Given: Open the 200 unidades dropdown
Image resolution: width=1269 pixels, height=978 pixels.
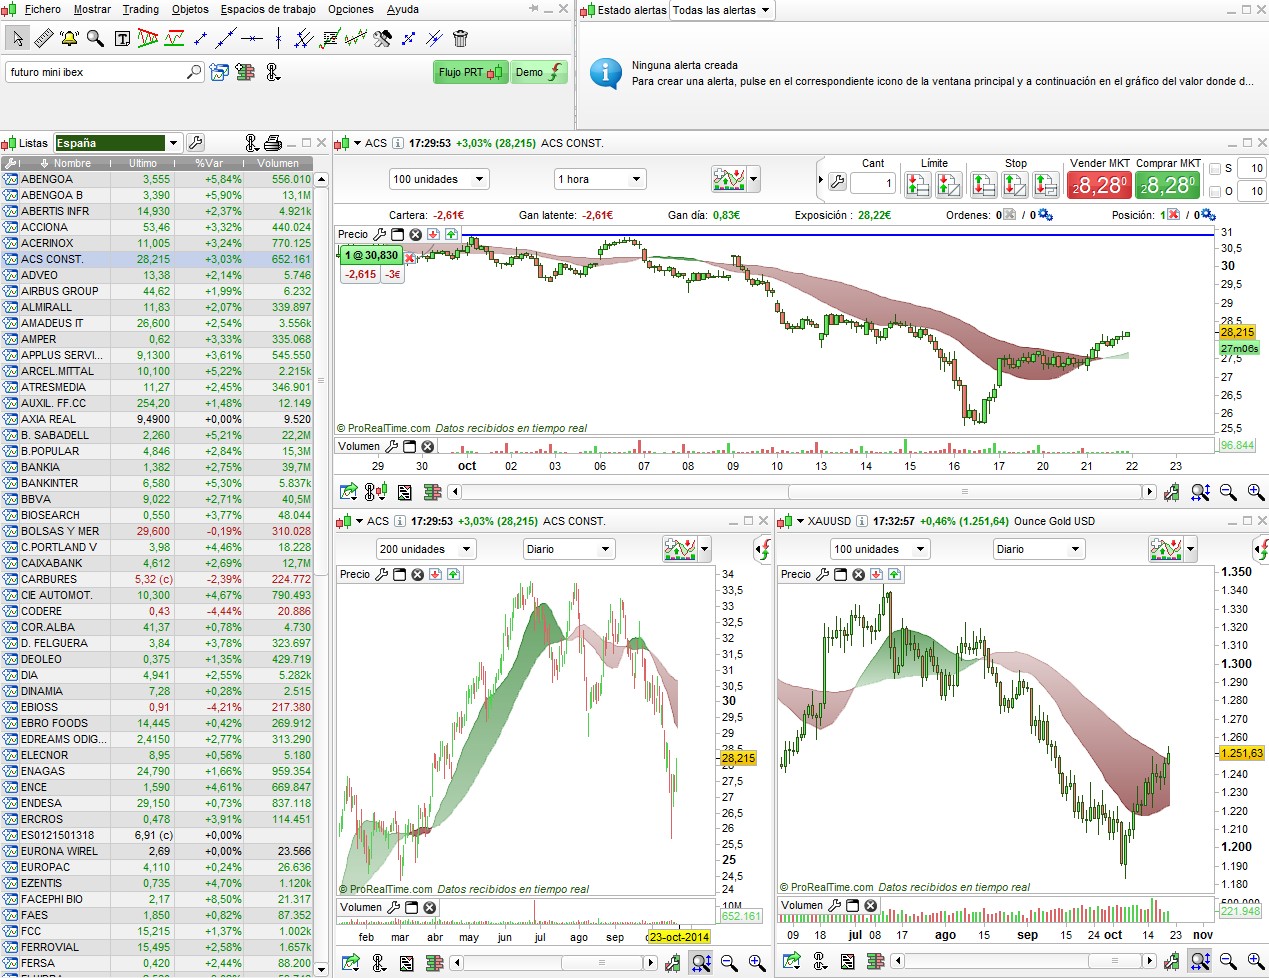Looking at the screenshot, I should click(426, 549).
